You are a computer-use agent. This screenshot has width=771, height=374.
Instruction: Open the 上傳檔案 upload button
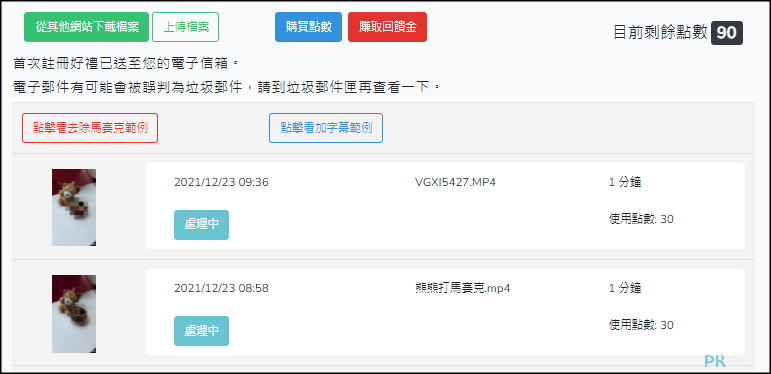185,27
